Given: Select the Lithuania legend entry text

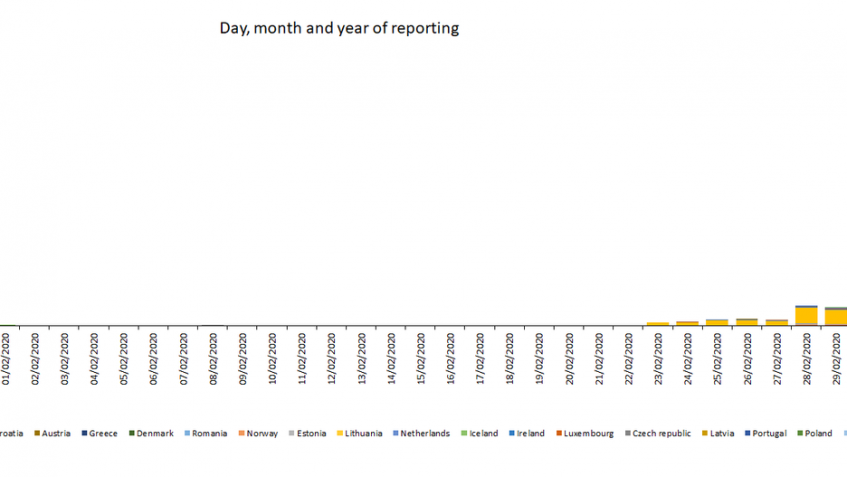Looking at the screenshot, I should tap(364, 433).
